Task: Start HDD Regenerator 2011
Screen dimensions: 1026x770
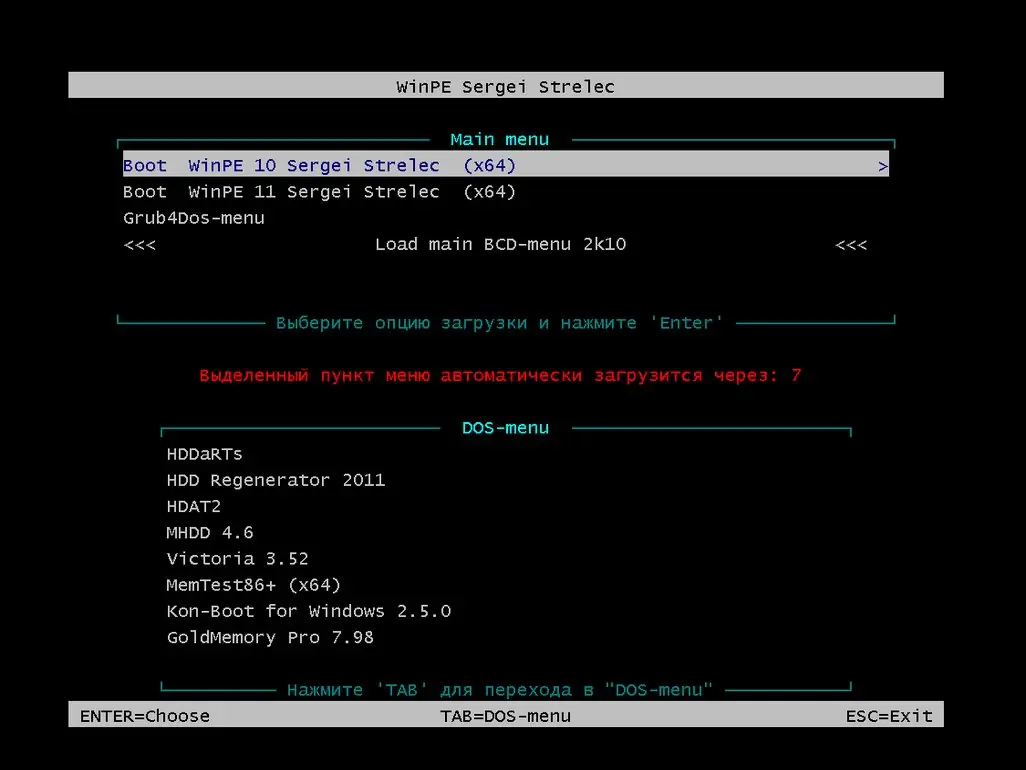Action: coord(275,480)
